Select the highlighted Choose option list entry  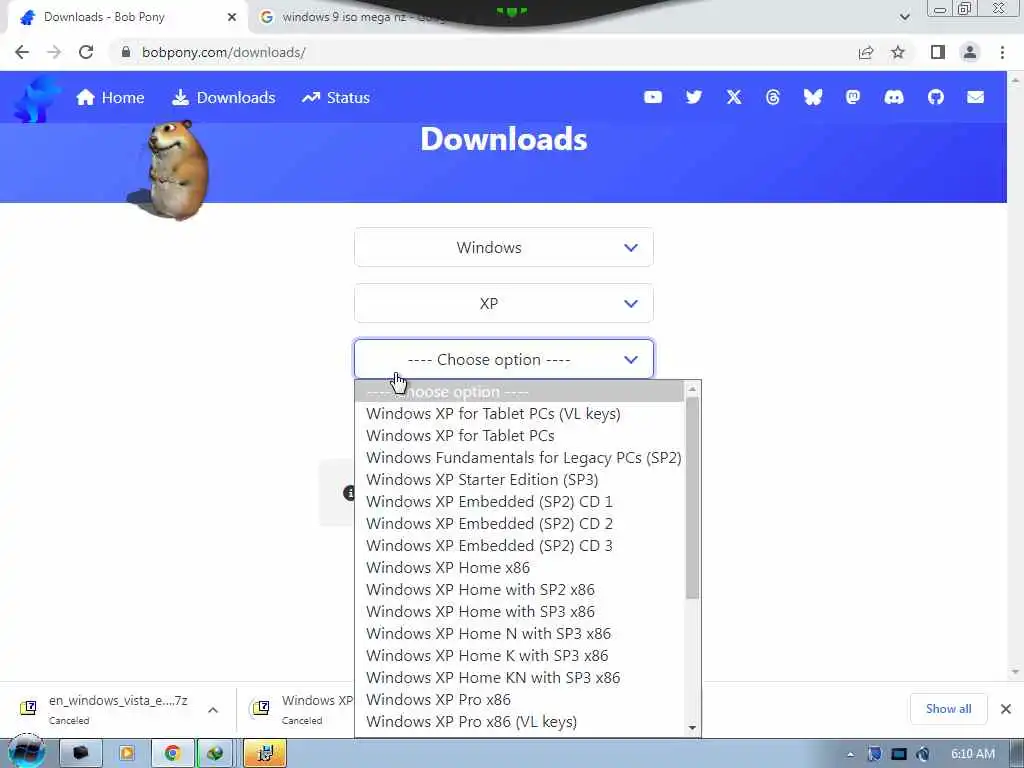tap(520, 392)
